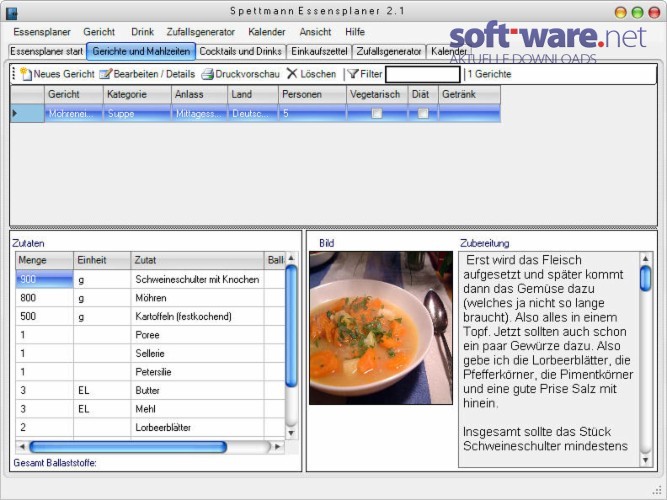
Task: Click Einheit column header in Zutaten
Action: pyautogui.click(x=102, y=260)
